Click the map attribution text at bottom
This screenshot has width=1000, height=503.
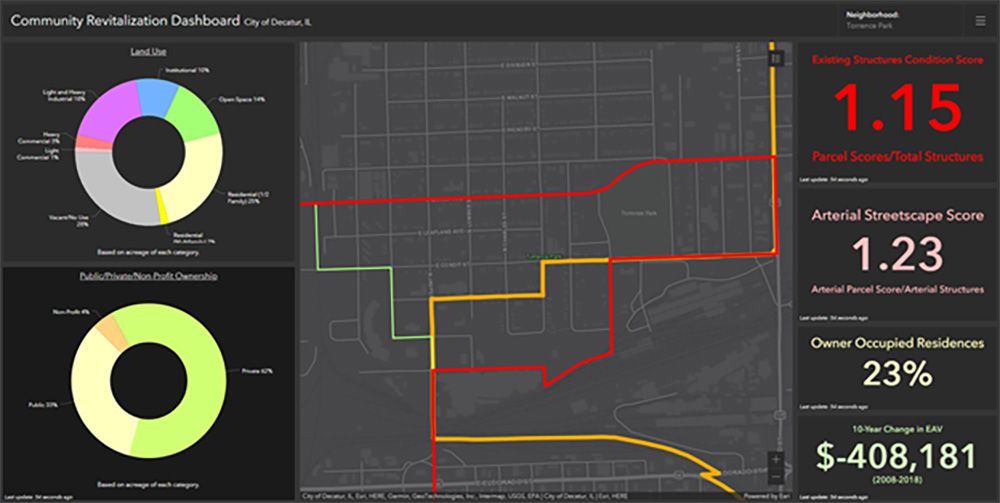click(465, 495)
